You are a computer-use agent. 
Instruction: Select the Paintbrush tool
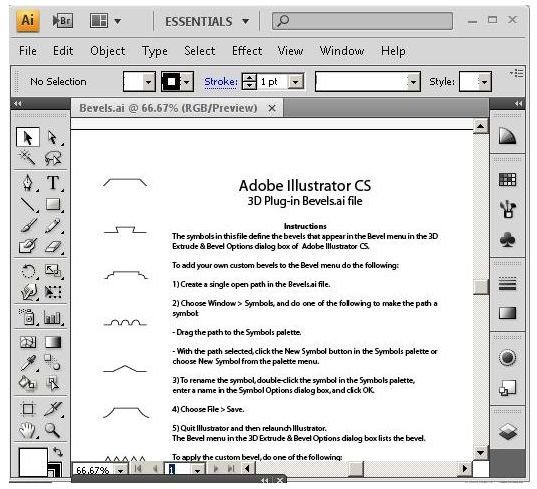(x=28, y=225)
